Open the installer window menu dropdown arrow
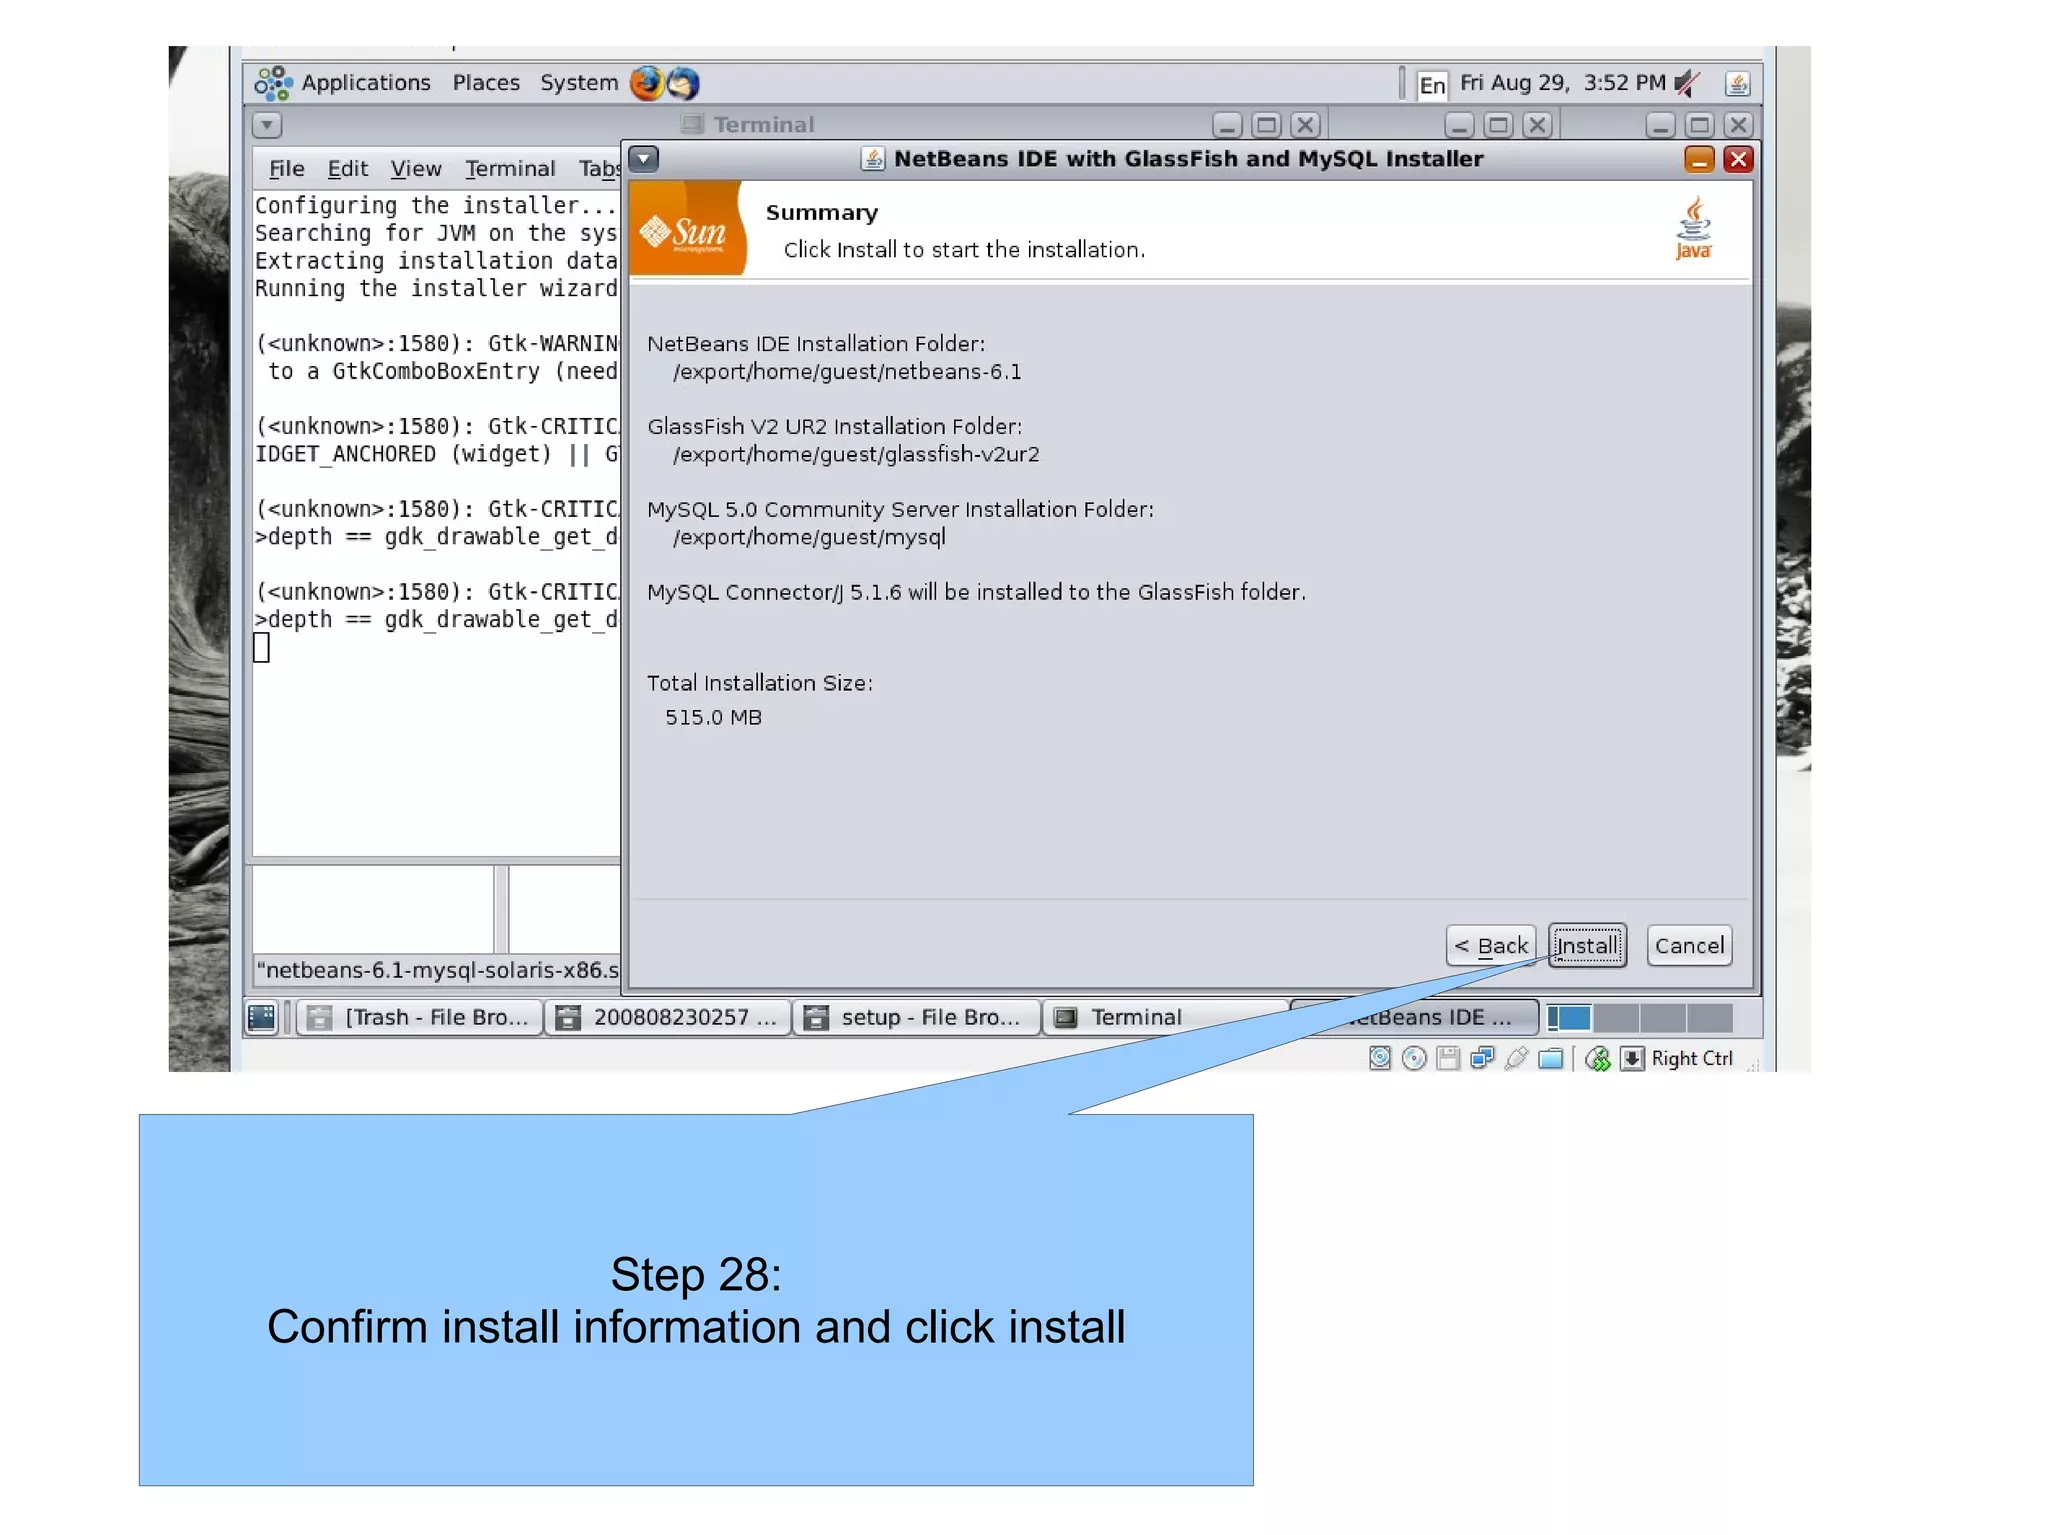 pos(644,159)
